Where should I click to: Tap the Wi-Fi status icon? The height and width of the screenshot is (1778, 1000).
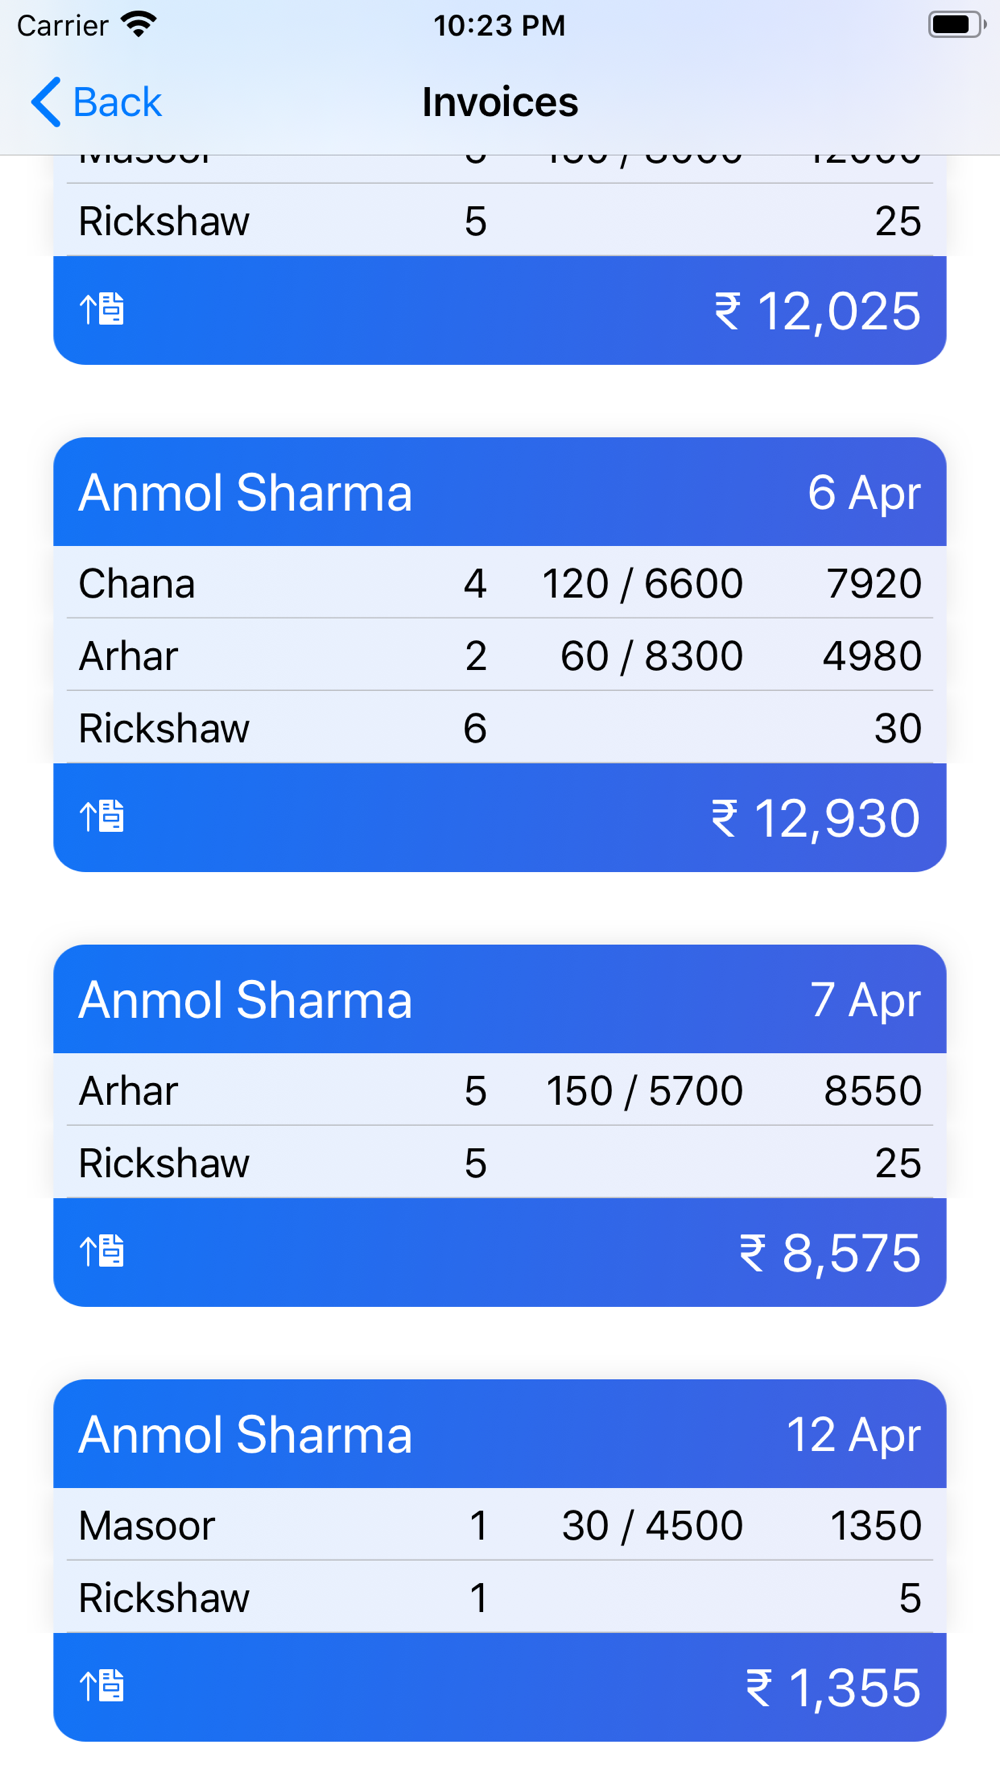tap(139, 25)
